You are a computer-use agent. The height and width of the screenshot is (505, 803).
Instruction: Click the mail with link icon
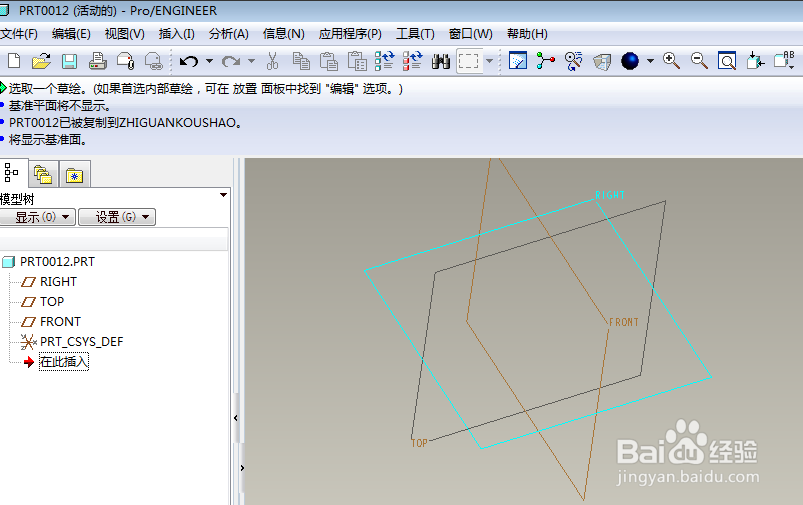coord(153,61)
